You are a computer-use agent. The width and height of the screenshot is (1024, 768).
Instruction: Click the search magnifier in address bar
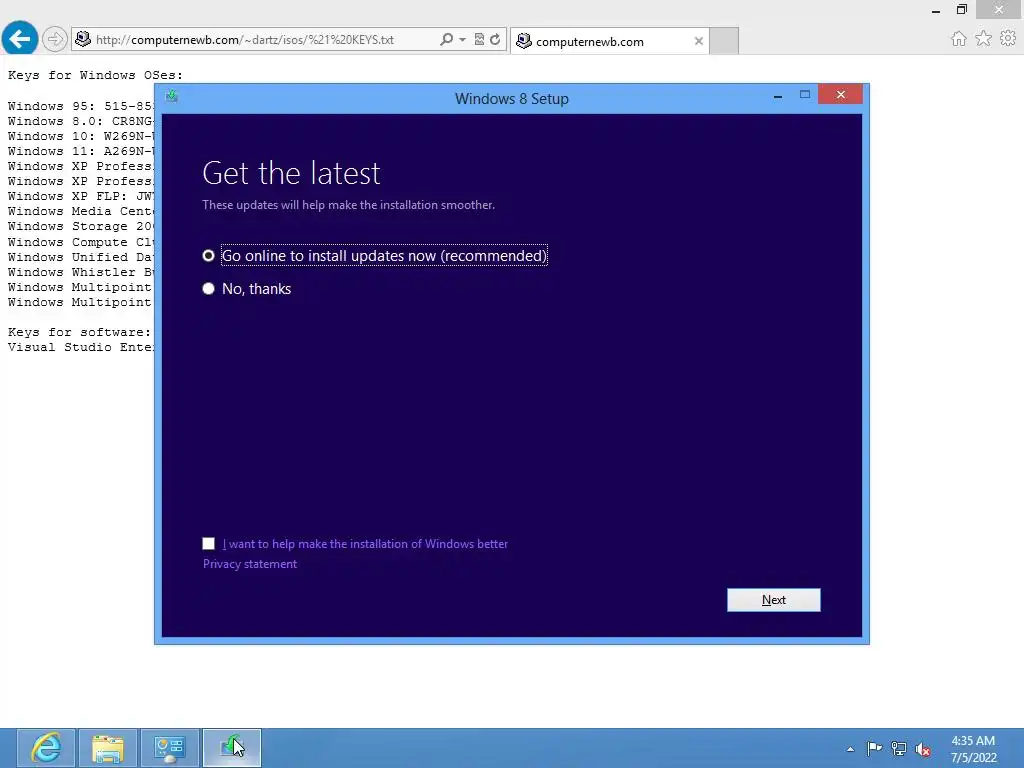coord(446,40)
